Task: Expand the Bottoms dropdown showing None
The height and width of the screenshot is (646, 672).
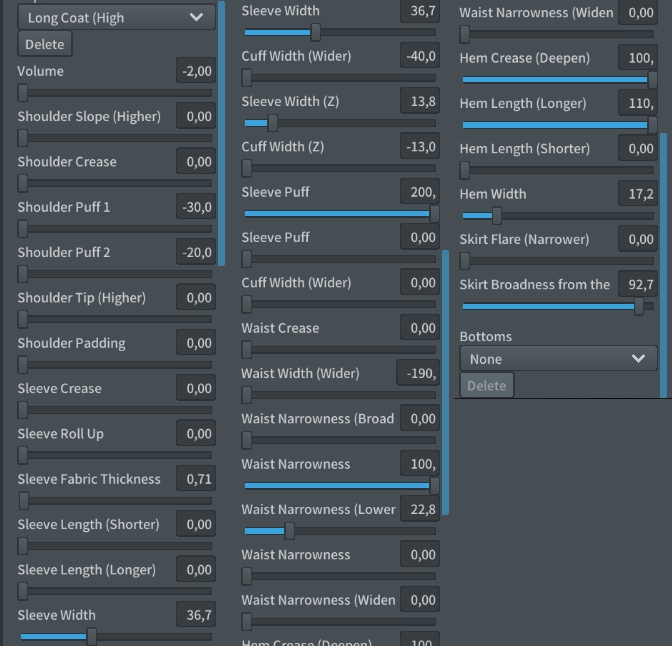Action: pyautogui.click(x=558, y=359)
